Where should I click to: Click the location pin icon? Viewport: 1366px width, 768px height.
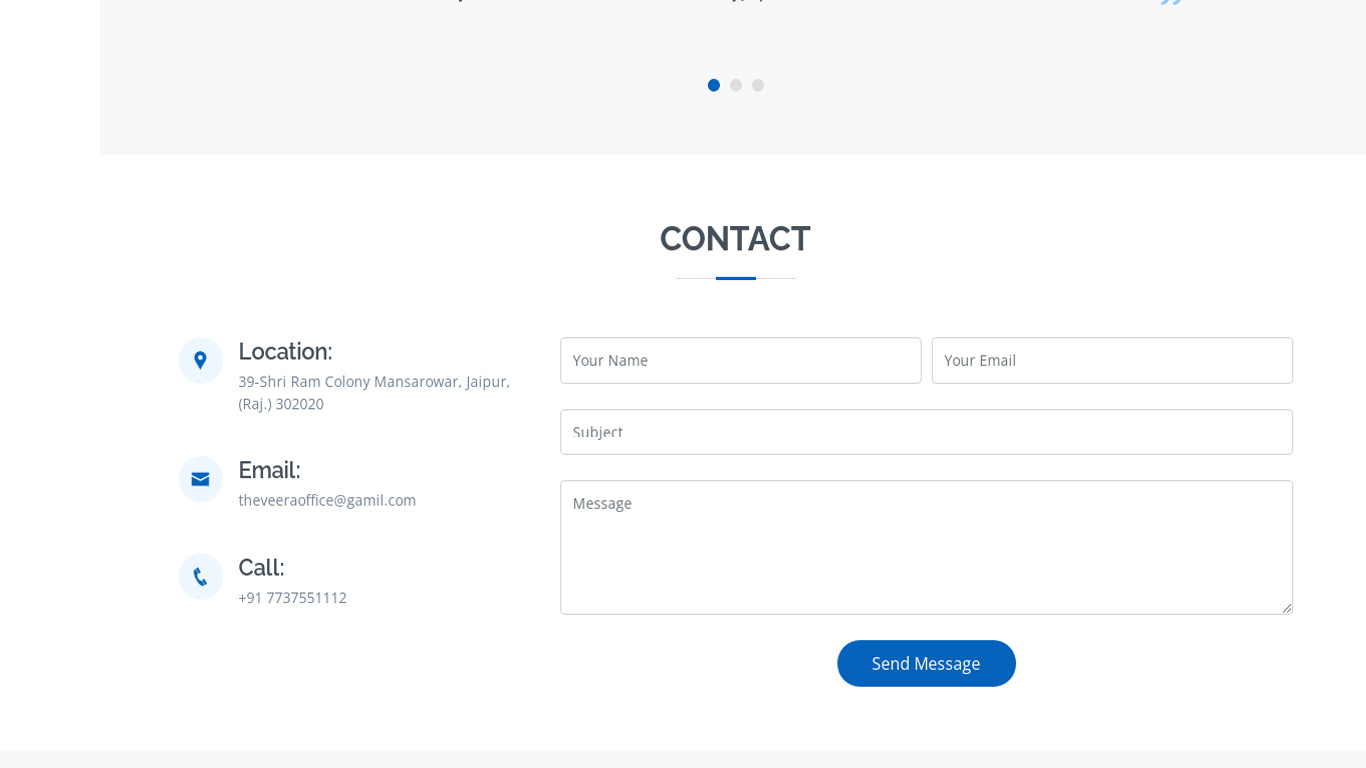tap(200, 360)
